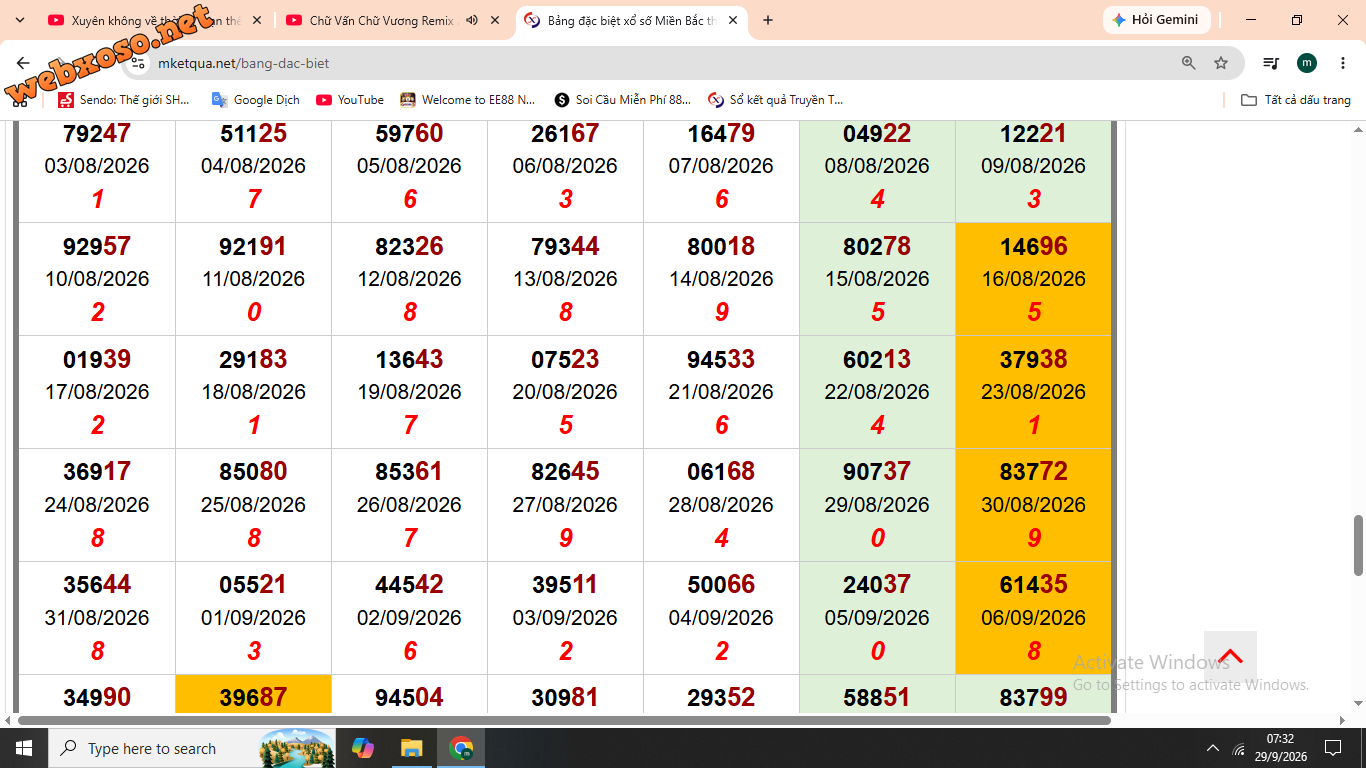The image size is (1366, 768).
Task: Open the notification center icon
Action: coord(1332,748)
